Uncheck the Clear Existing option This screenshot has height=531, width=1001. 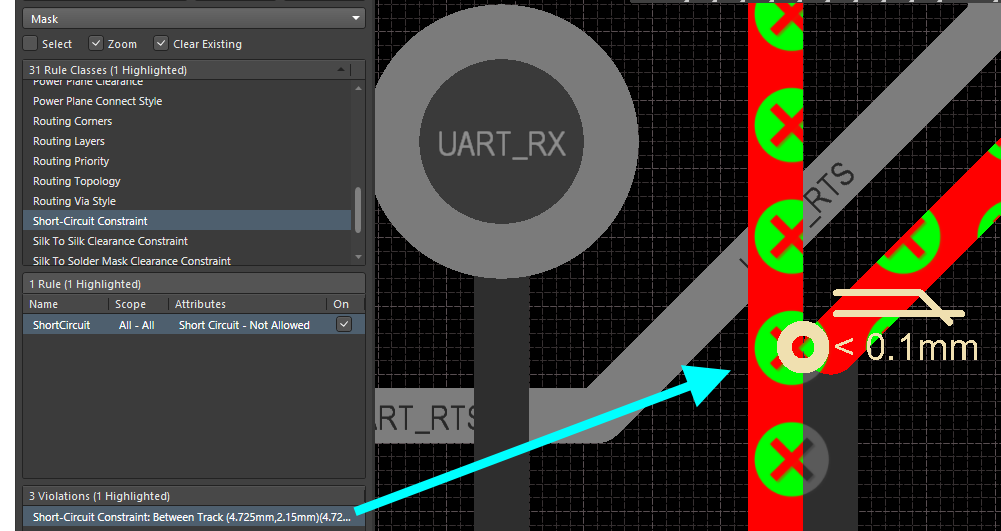[160, 44]
